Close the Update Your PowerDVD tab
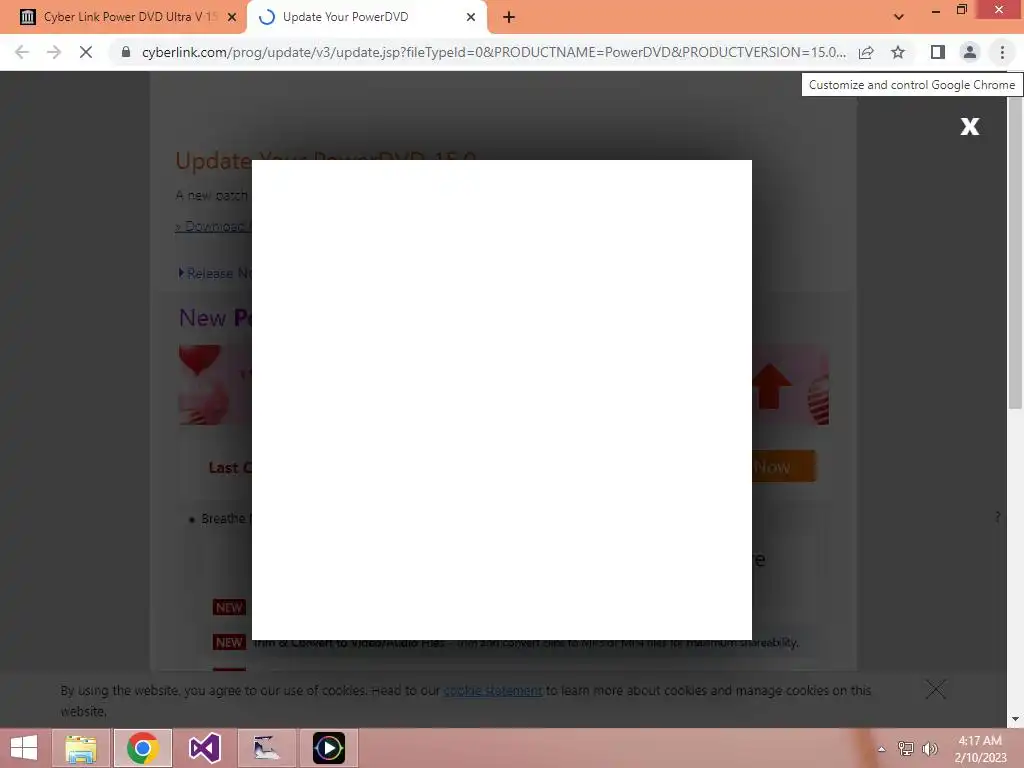The width and height of the screenshot is (1024, 768). pos(471,17)
